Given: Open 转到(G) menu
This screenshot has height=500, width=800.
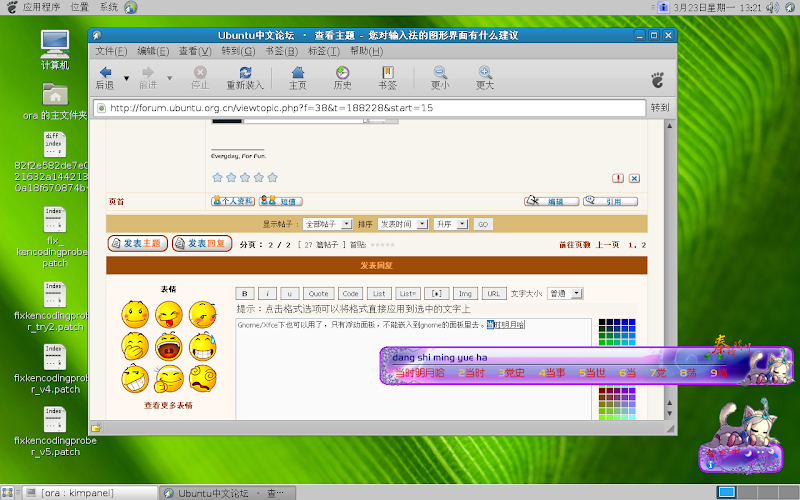Looking at the screenshot, I should (238, 51).
